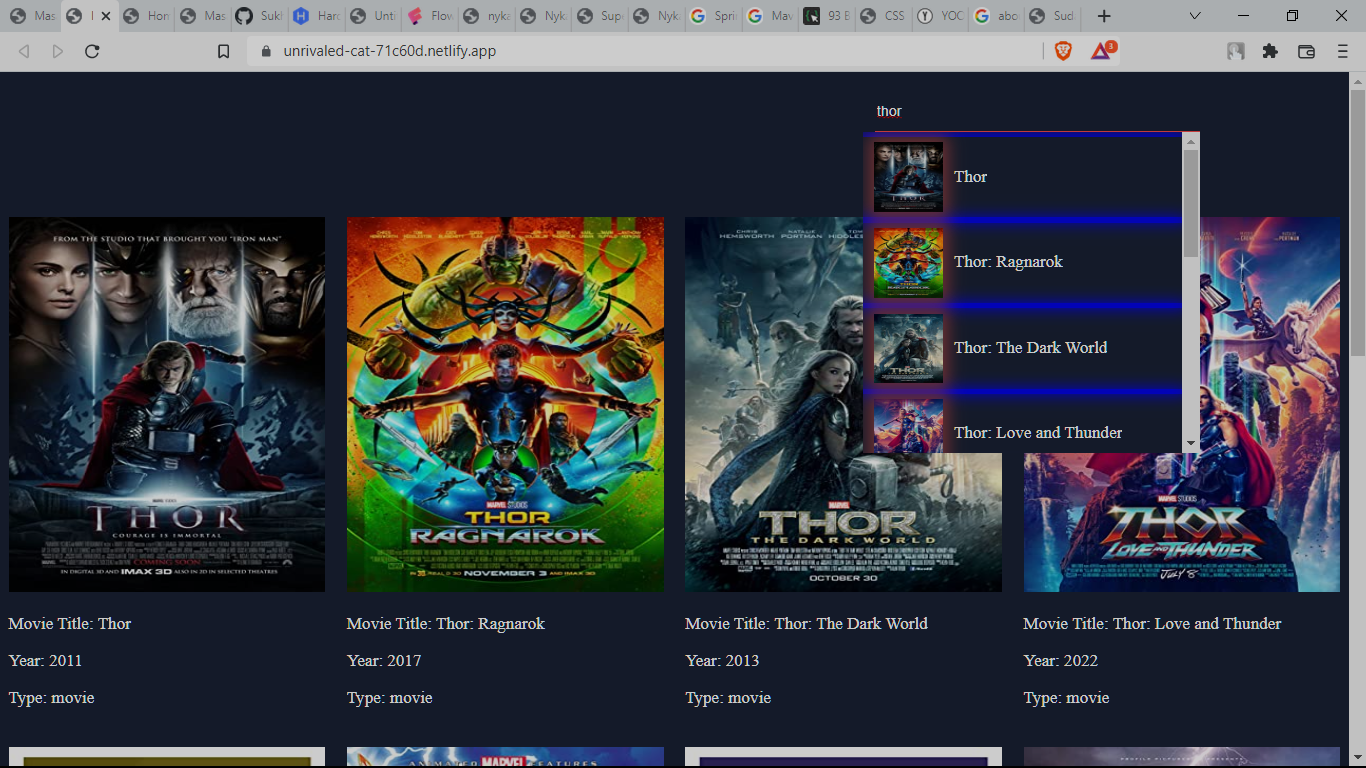Open the Brave Wallet icon
This screenshot has width=1366, height=768.
[x=1306, y=51]
